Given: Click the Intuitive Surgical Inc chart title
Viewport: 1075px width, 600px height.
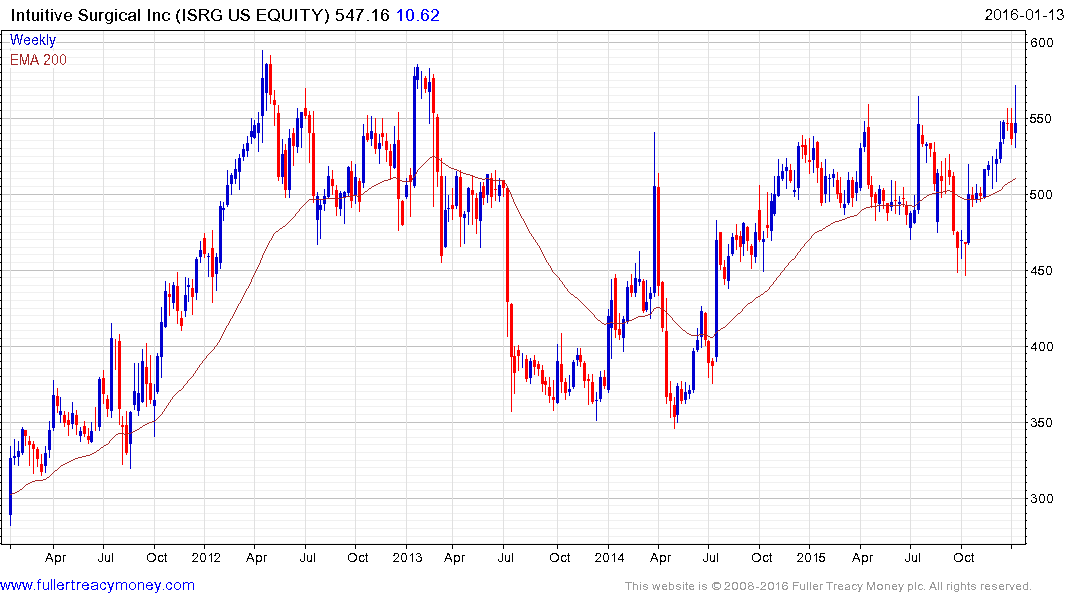Looking at the screenshot, I should 170,15.
